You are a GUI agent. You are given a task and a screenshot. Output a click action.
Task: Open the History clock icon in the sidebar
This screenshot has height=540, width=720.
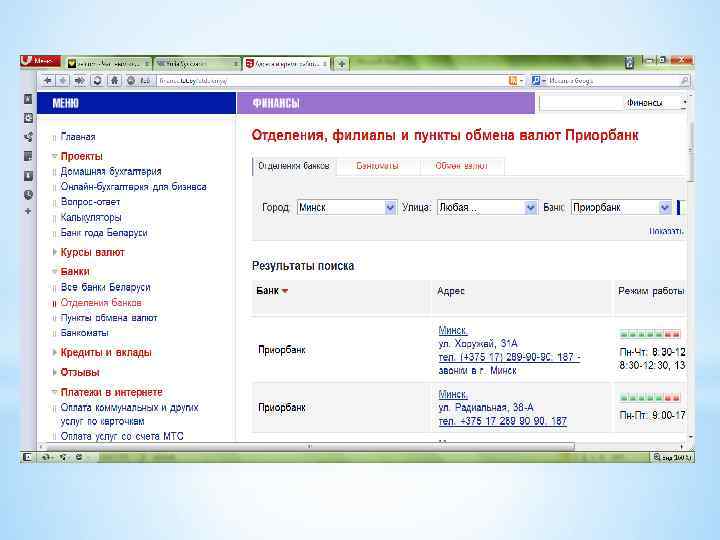28,195
